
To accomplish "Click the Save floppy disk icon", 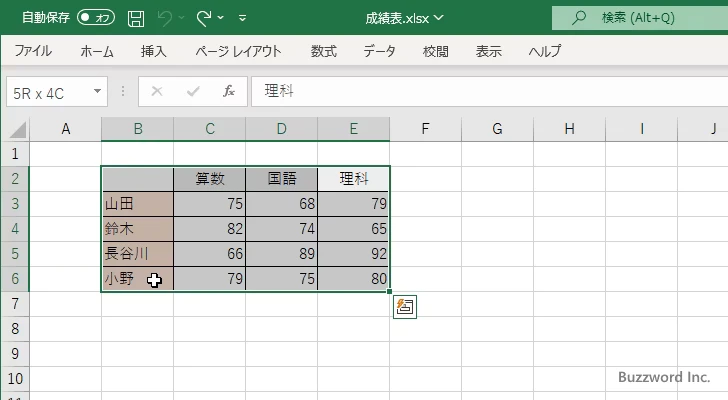I will click(136, 18).
